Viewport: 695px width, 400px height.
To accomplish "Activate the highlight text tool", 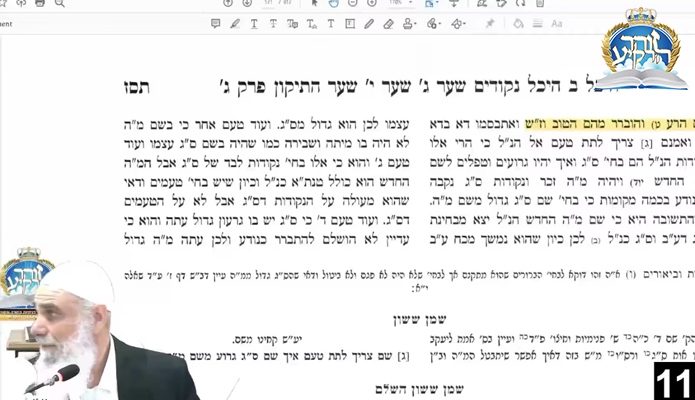I will 235,24.
